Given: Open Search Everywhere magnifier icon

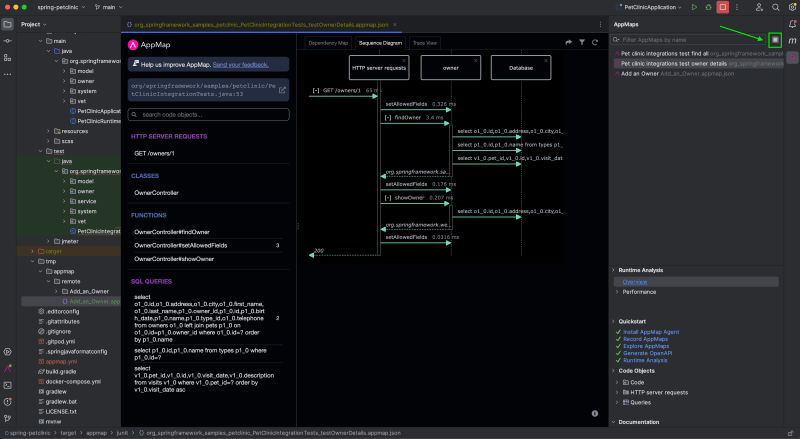Looking at the screenshot, I should click(x=776, y=7).
